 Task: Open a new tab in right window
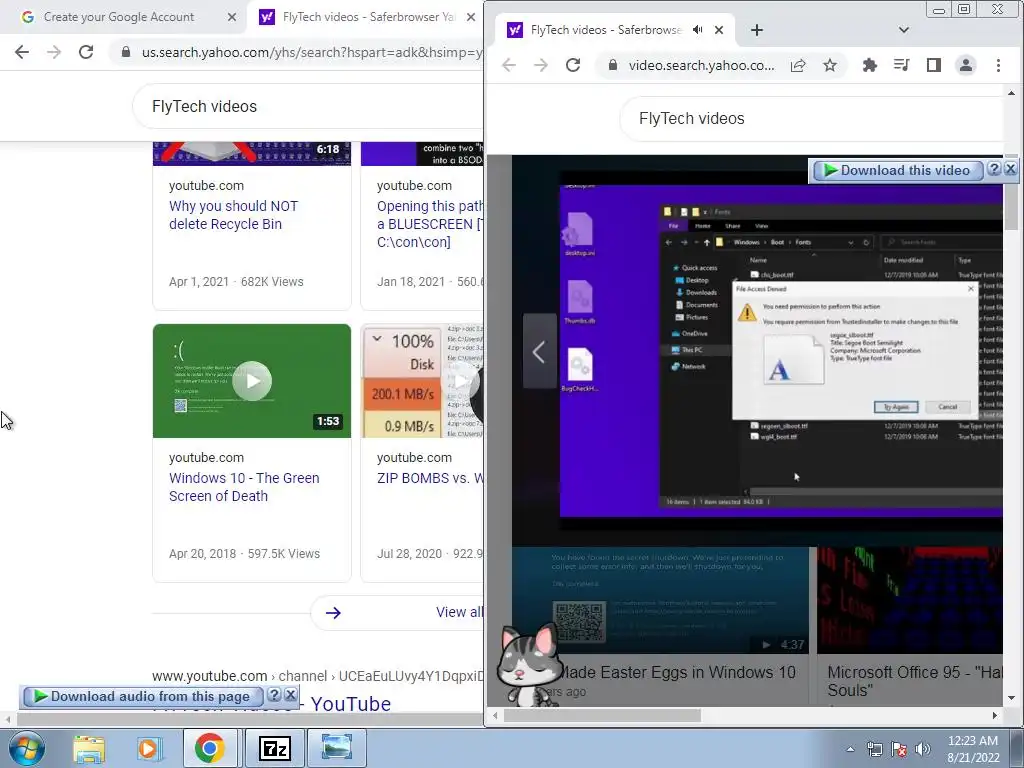[x=756, y=30]
